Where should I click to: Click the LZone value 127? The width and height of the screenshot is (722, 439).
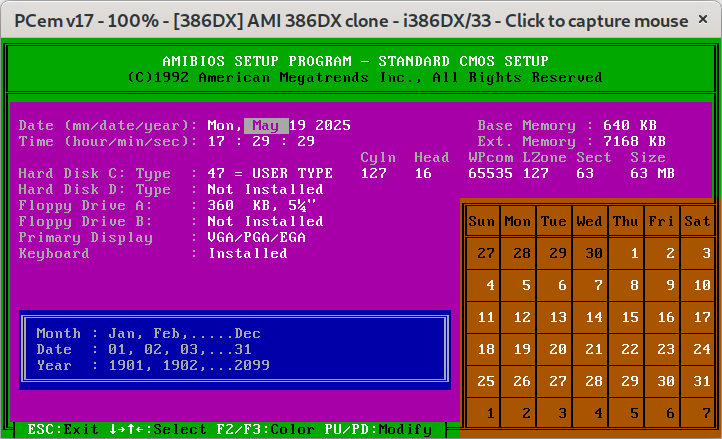click(536, 174)
